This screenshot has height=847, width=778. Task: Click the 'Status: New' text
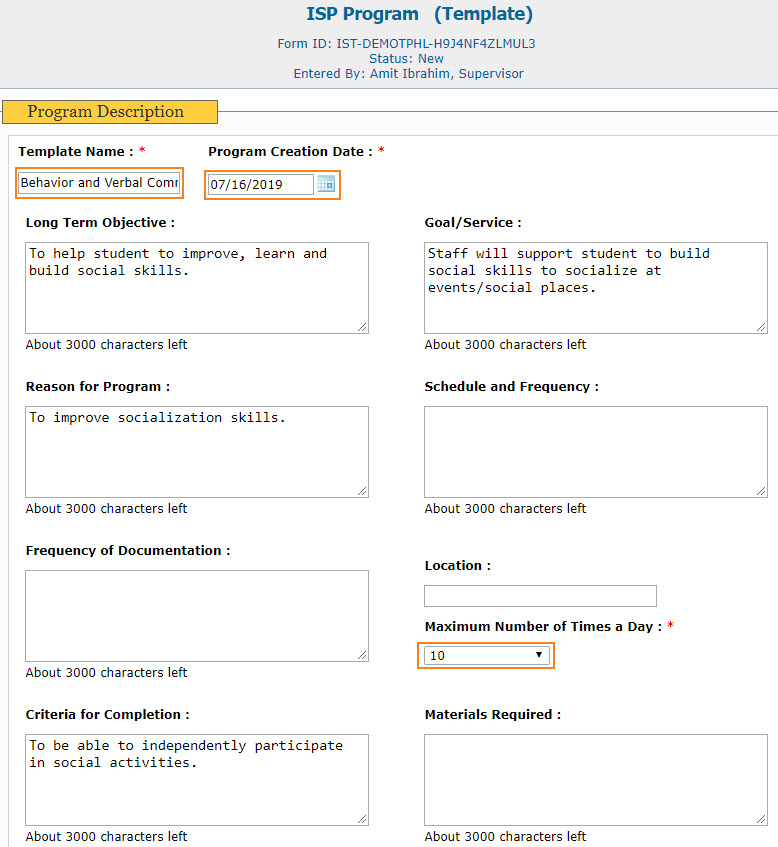[x=406, y=58]
